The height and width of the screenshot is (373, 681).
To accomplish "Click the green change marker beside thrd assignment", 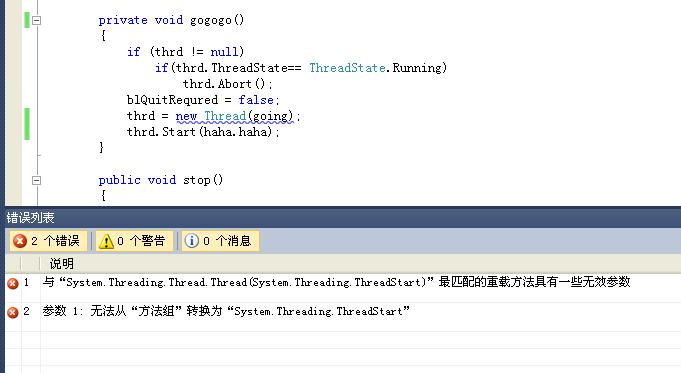I will click(x=27, y=124).
